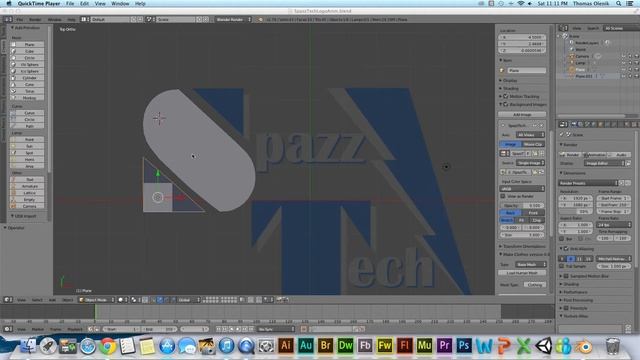Viewport: 640px width, 360px height.
Task: Add a Plane mesh from Add Primitive
Action: (27, 44)
